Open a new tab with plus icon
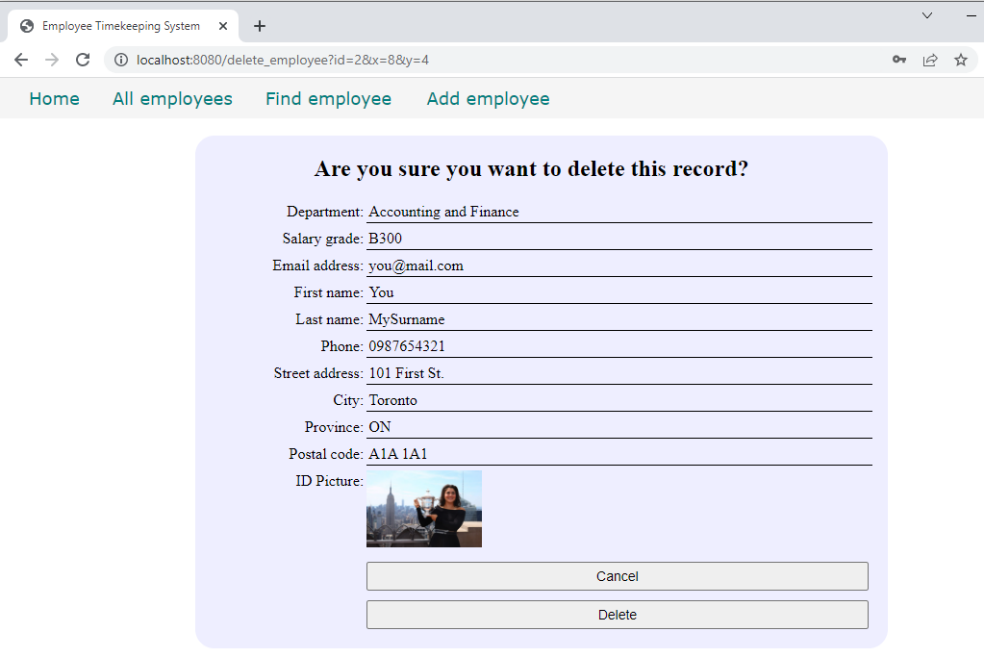This screenshot has width=984, height=657. pos(260,26)
